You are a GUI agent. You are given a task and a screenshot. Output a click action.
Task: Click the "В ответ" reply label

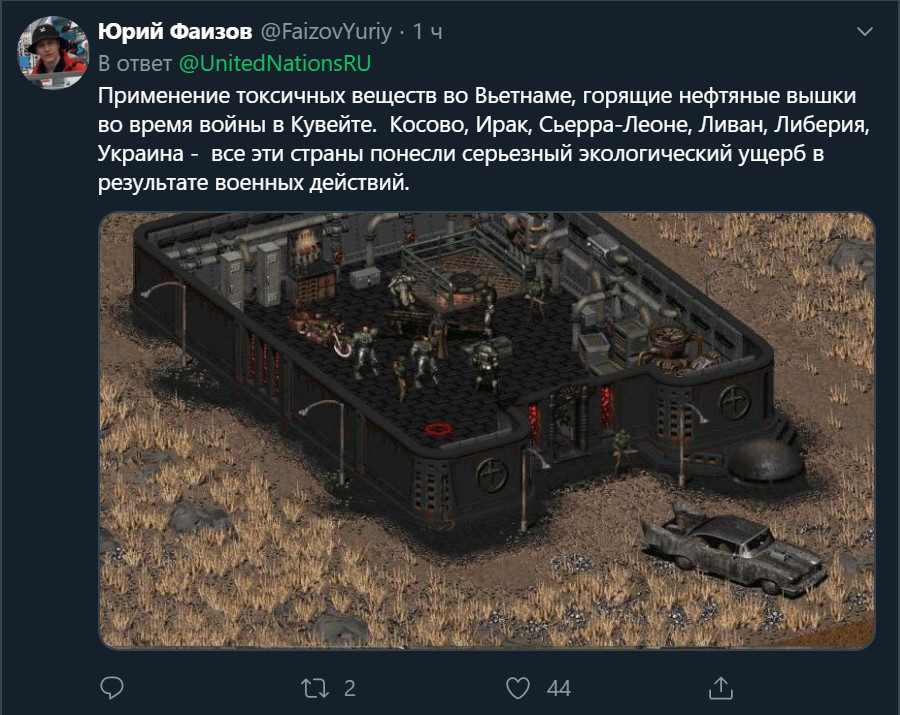135,64
